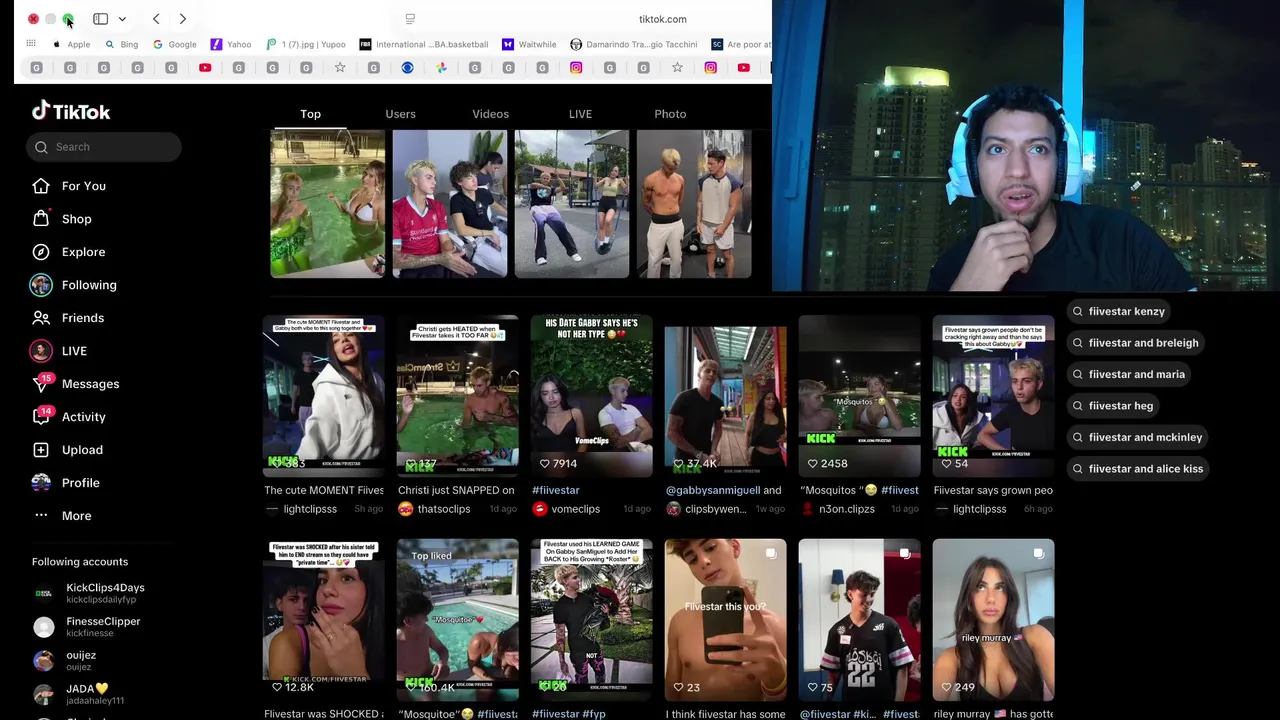1280x720 pixels.
Task: Open the Yupoo bookmark
Action: 306,44
